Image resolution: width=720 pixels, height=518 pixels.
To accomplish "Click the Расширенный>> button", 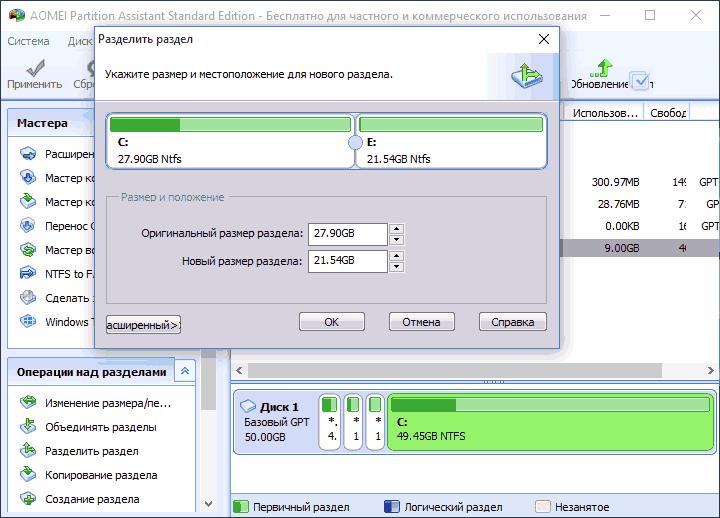I will tap(143, 325).
